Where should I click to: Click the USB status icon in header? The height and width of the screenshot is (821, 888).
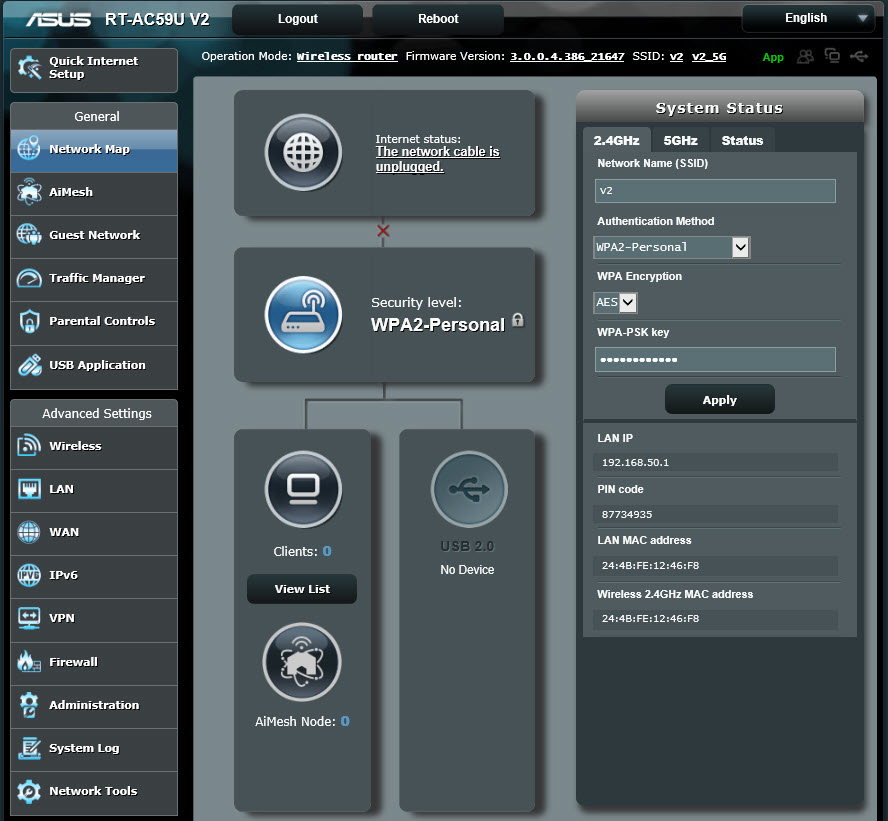859,56
